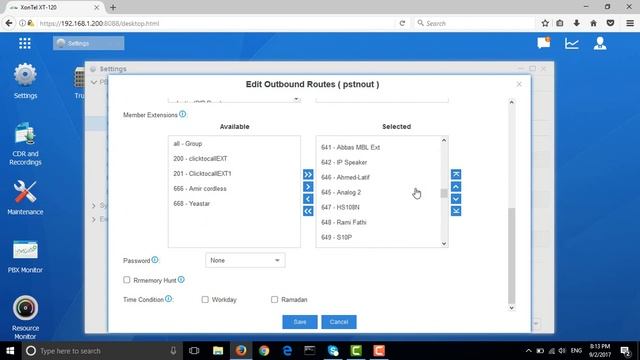This screenshot has height=360, width=640.
Task: Open the statistics chart icon
Action: tap(571, 43)
